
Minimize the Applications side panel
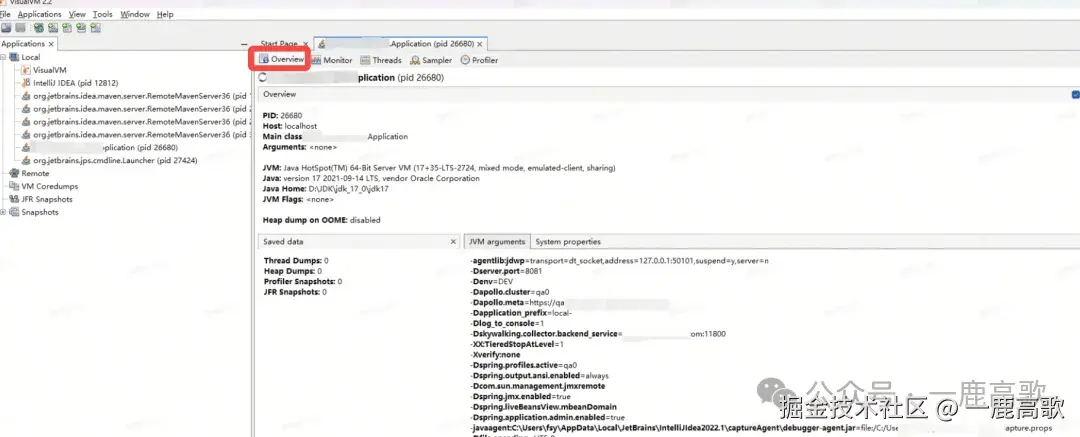click(244, 44)
